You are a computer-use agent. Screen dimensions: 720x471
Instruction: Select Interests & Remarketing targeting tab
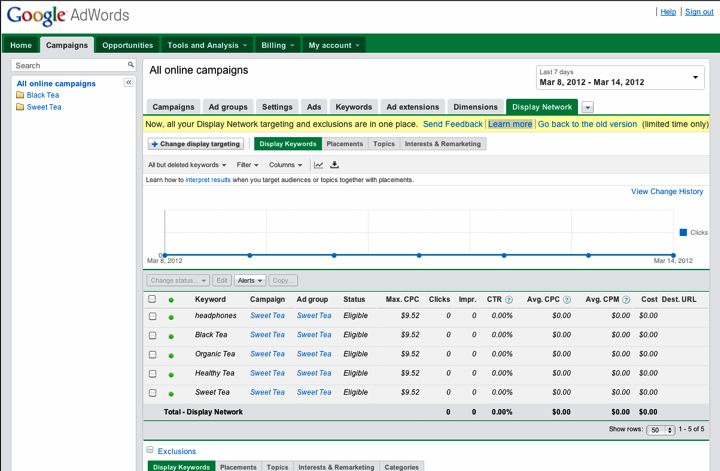443,144
